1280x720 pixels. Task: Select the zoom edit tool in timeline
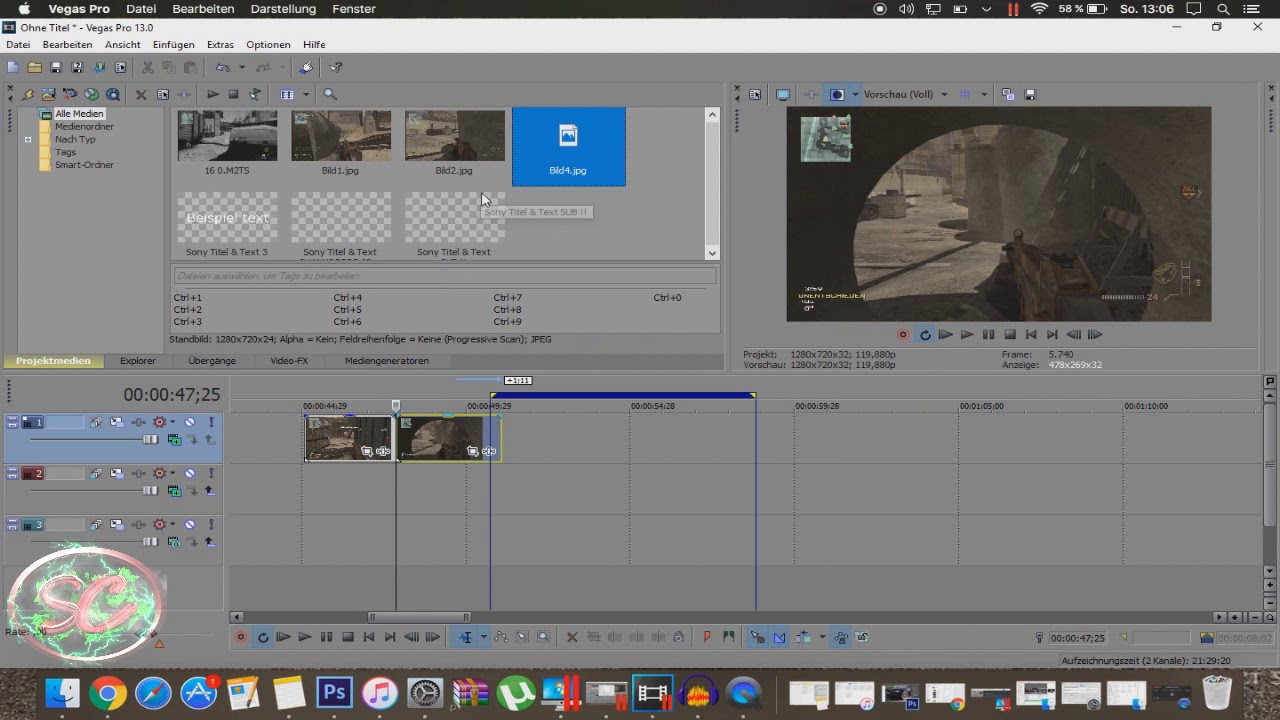pos(543,637)
